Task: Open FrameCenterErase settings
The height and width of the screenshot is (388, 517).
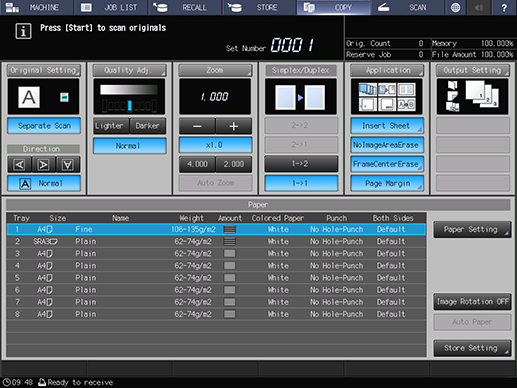Action: click(x=387, y=164)
